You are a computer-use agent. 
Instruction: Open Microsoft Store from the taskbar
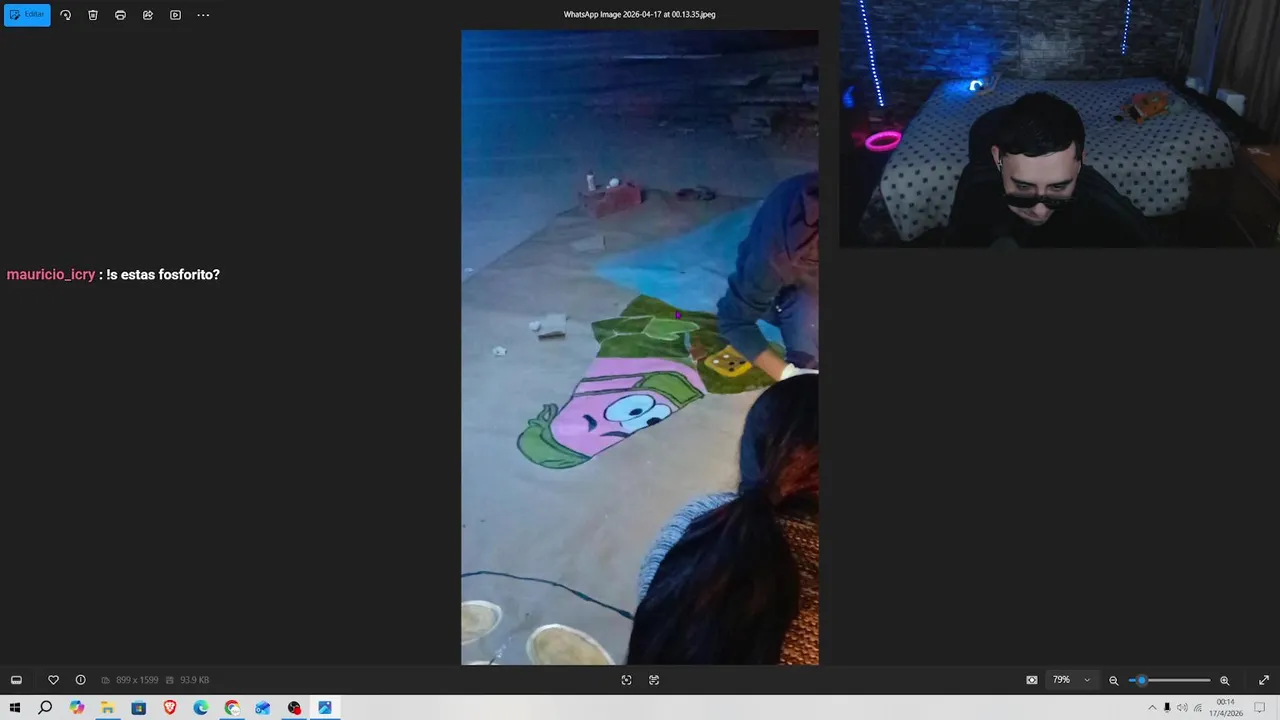click(139, 708)
